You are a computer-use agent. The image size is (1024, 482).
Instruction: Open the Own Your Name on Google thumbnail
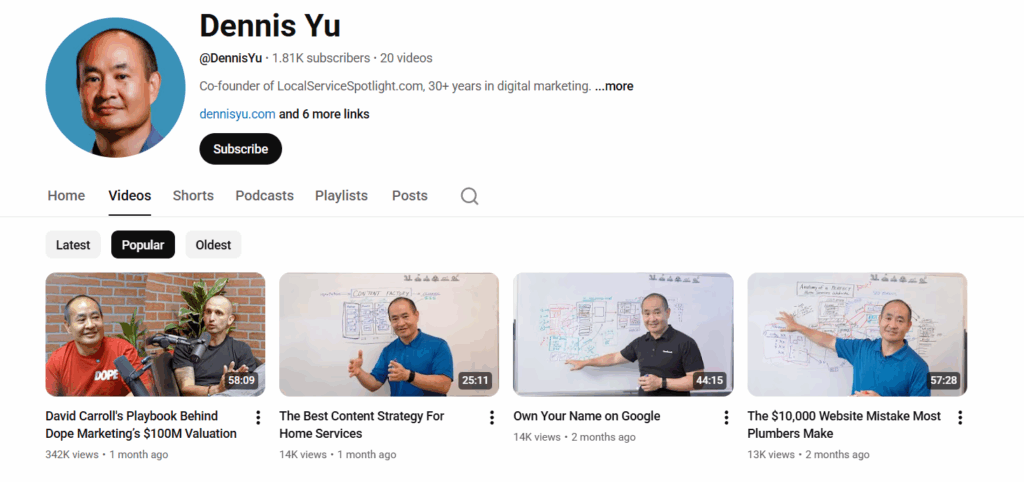click(x=623, y=334)
